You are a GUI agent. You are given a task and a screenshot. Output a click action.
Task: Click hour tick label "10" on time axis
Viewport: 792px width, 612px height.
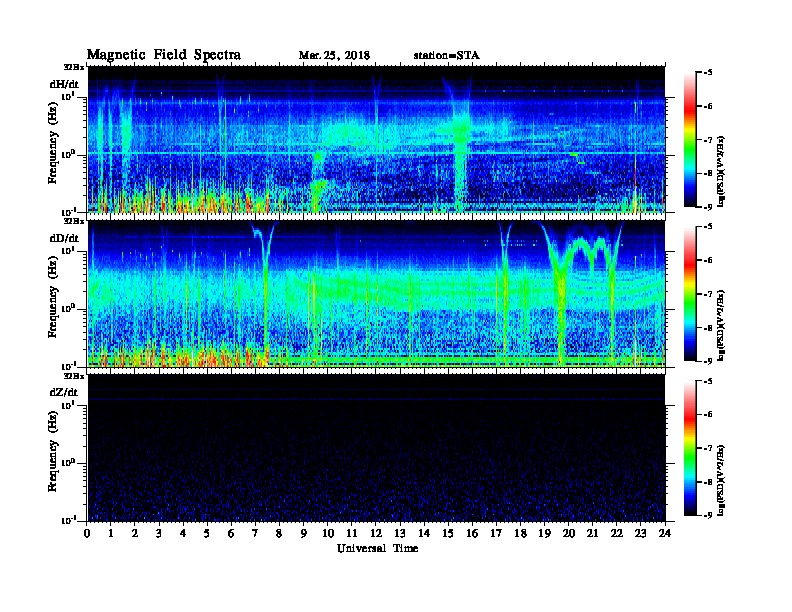[x=328, y=533]
